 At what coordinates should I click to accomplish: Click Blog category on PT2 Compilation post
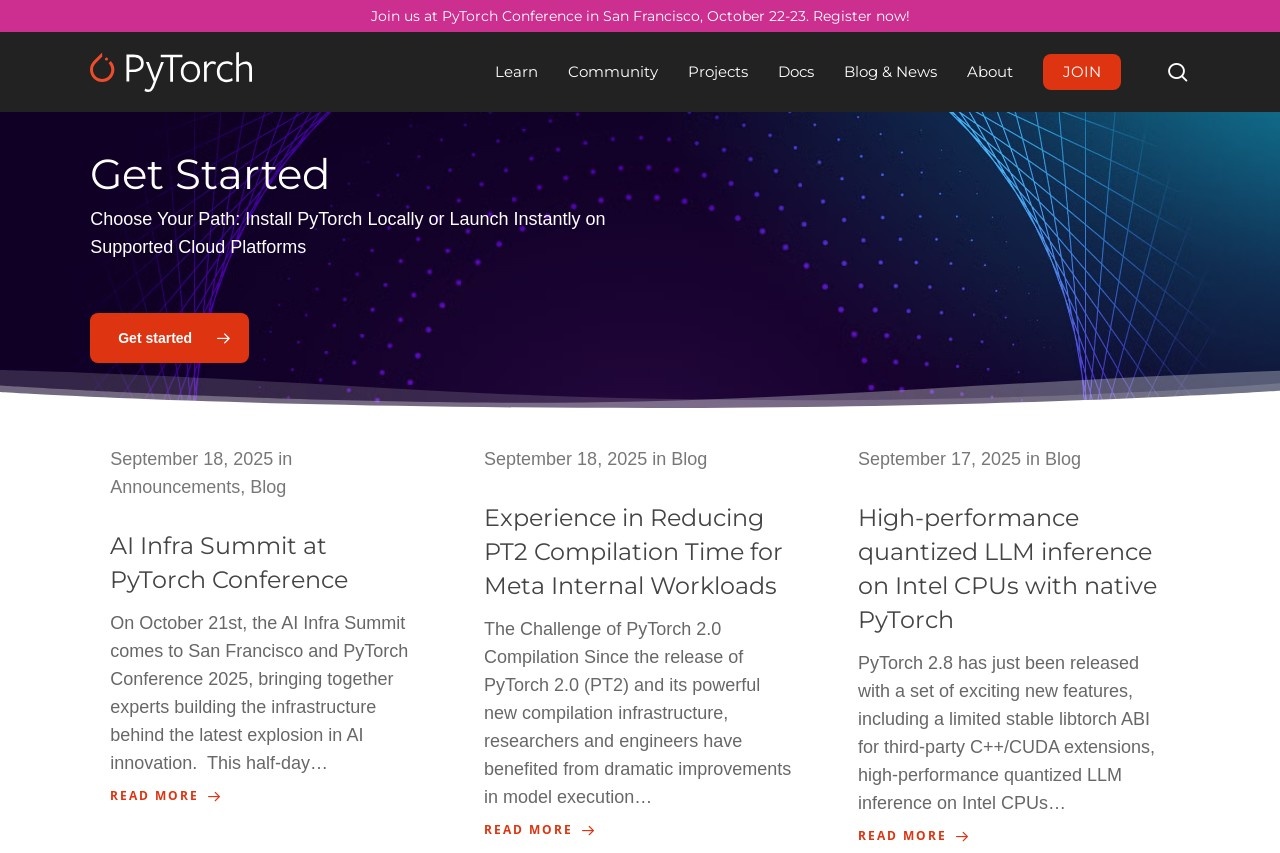pos(689,459)
